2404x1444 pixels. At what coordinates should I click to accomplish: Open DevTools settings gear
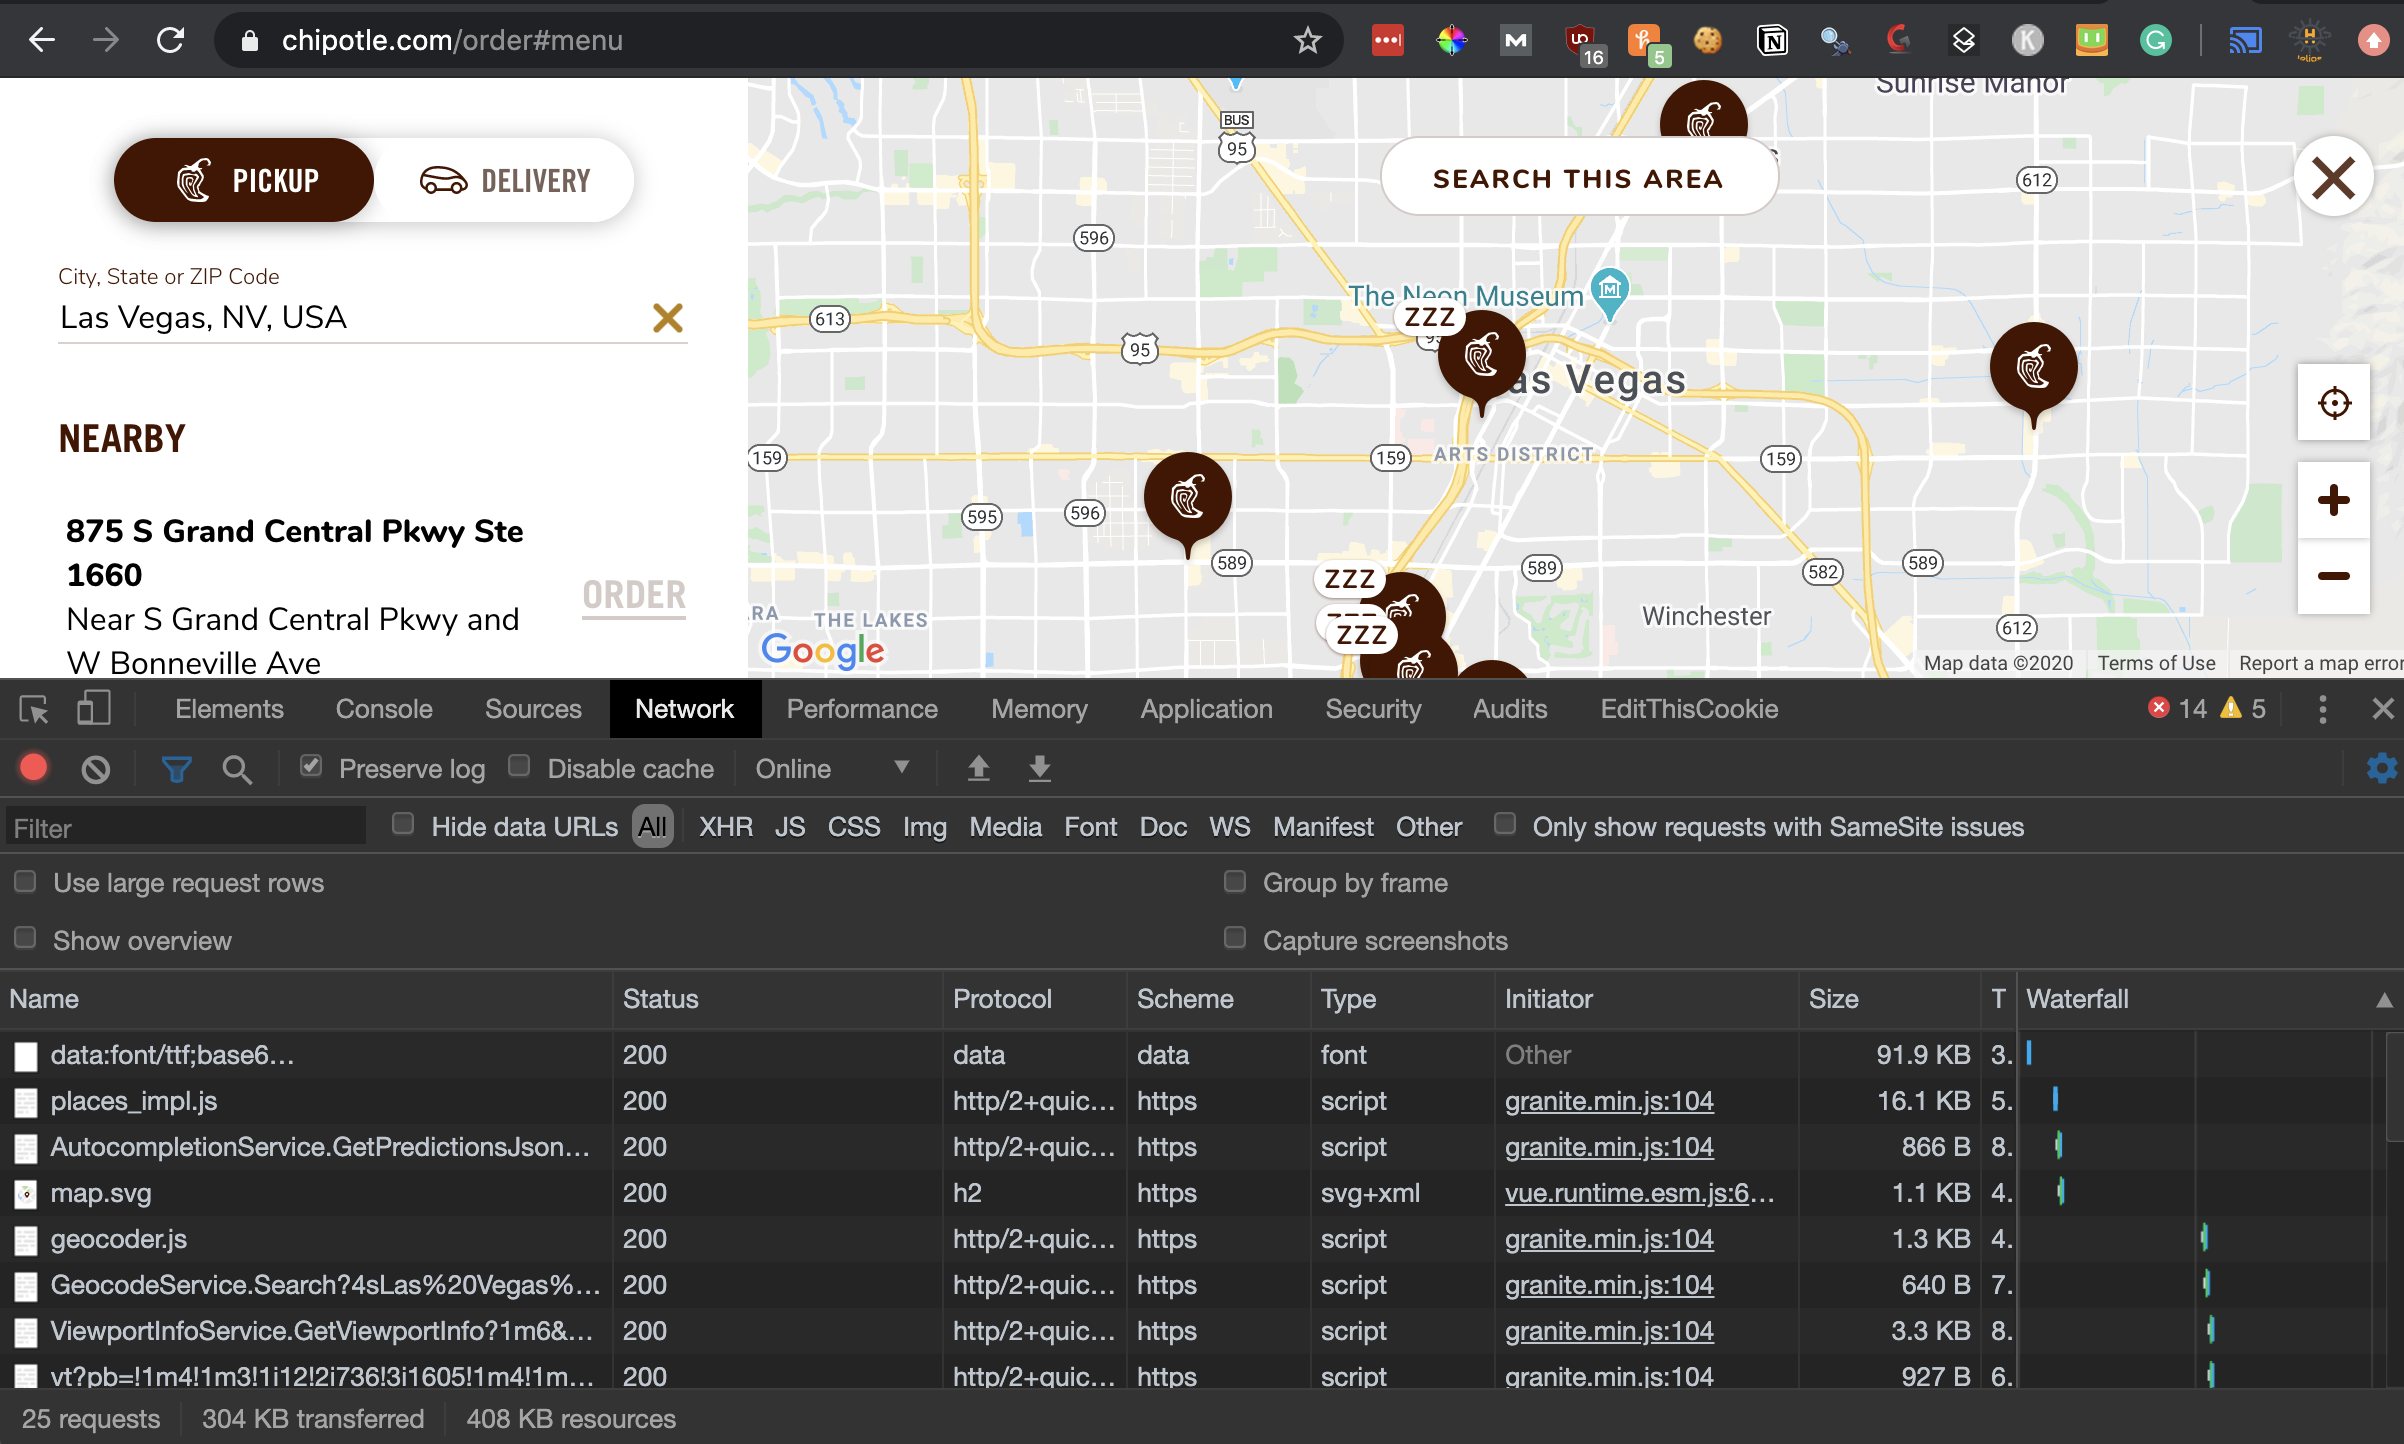pyautogui.click(x=2382, y=768)
